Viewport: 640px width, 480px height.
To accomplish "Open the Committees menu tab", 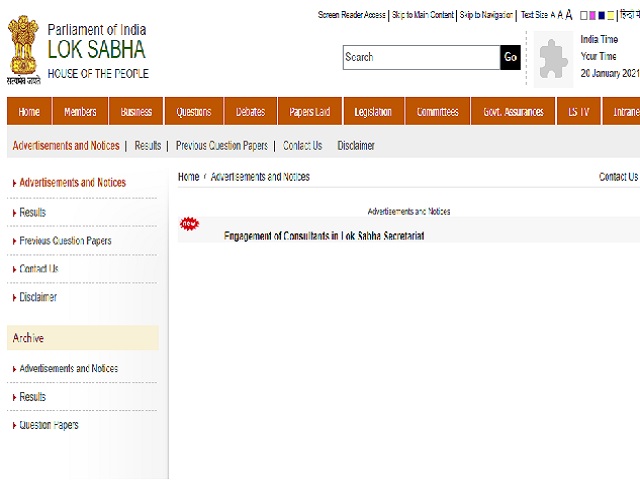I will pyautogui.click(x=438, y=111).
